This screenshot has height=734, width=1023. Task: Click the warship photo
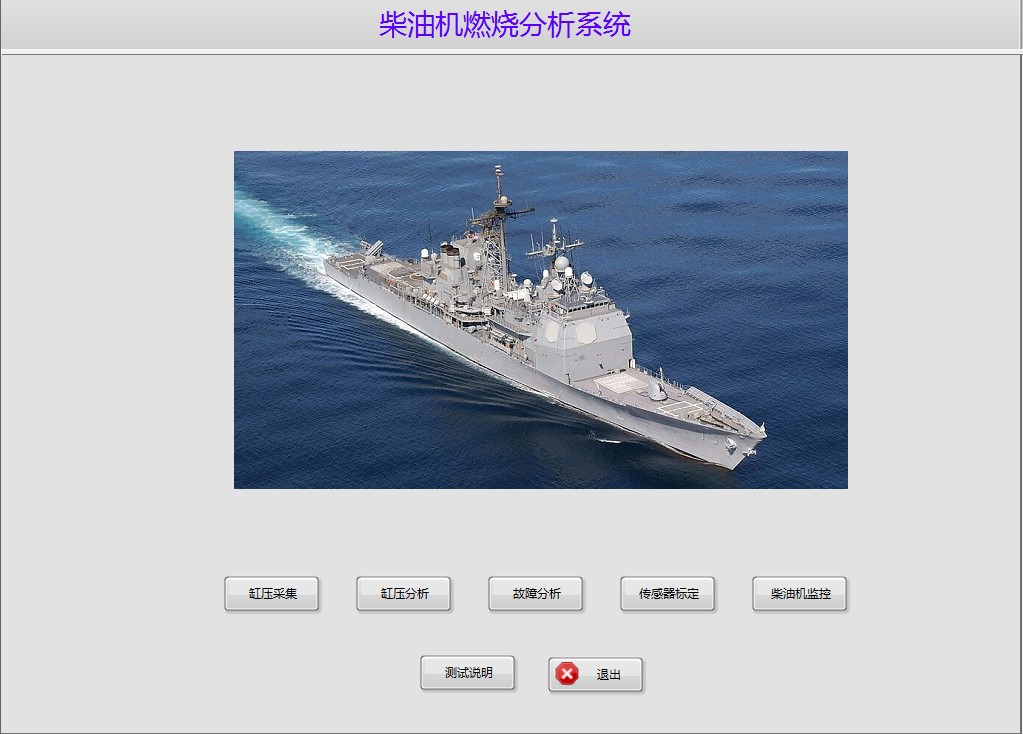tap(541, 320)
